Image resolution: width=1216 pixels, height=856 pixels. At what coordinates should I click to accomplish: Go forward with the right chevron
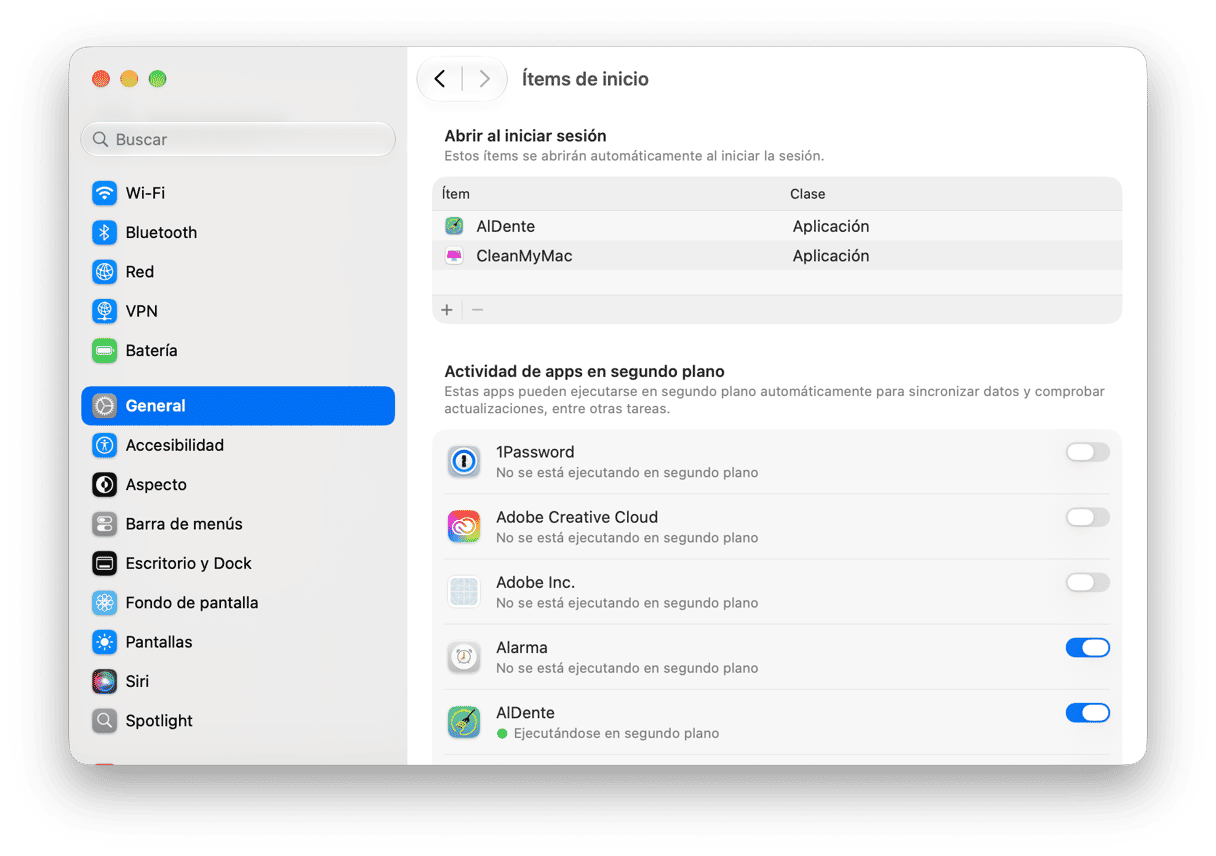[484, 79]
